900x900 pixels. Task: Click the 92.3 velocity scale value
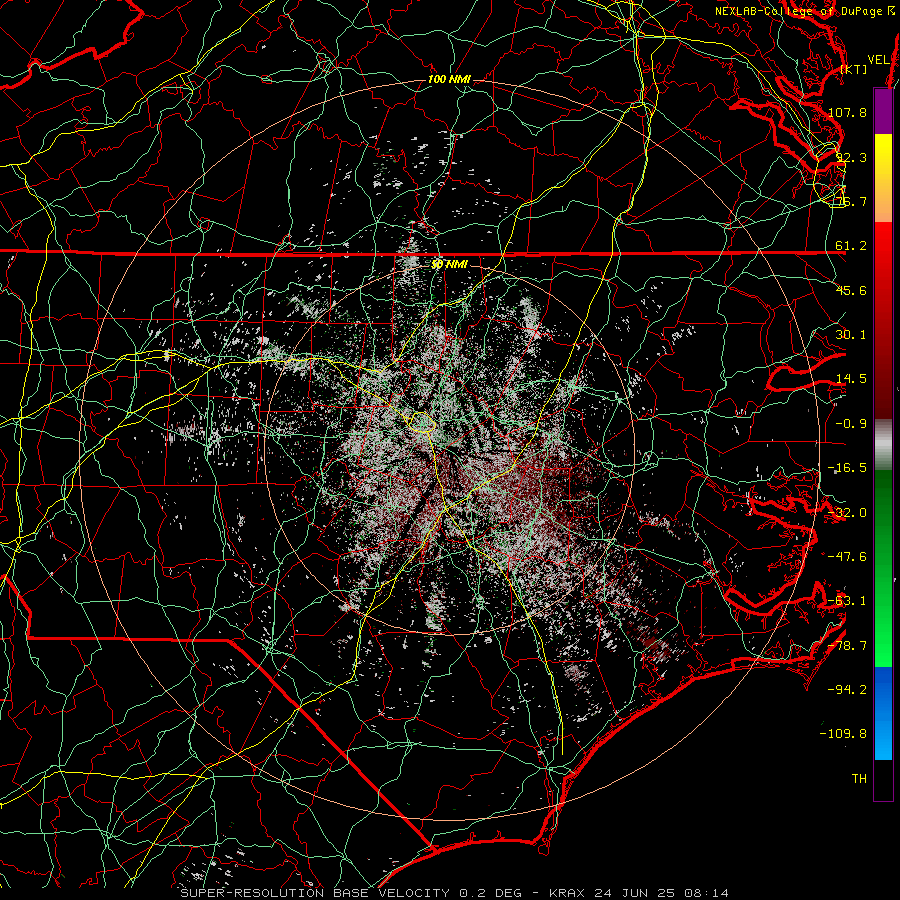pyautogui.click(x=851, y=157)
